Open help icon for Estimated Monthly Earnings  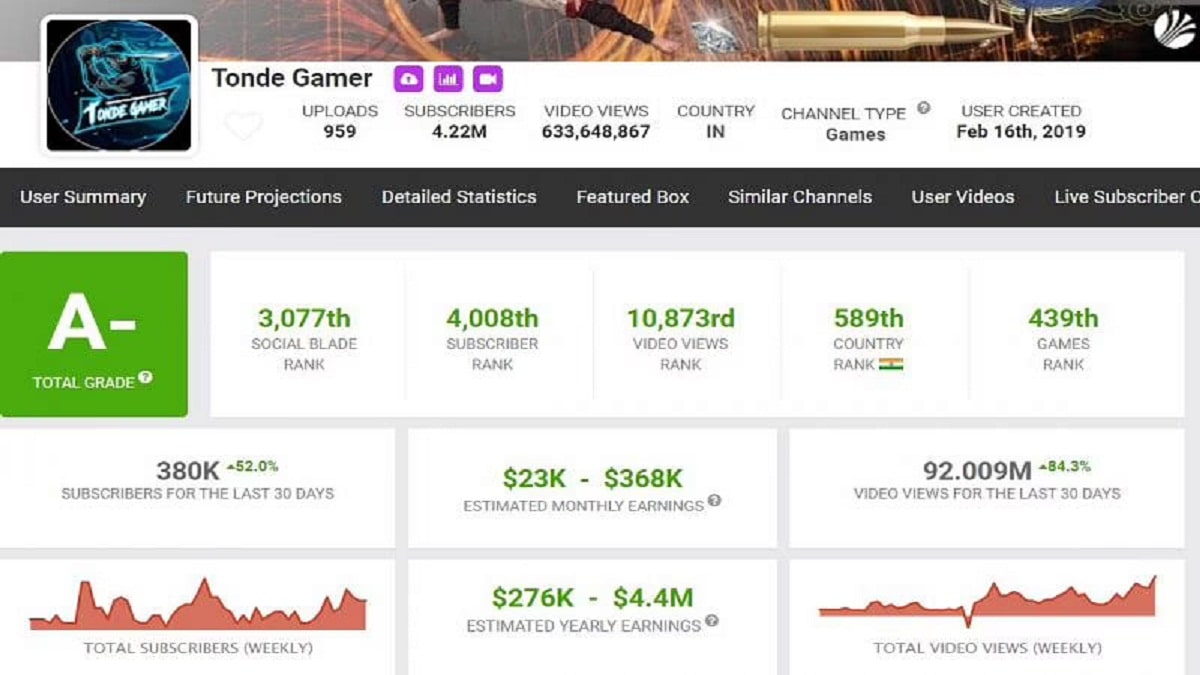coord(714,501)
